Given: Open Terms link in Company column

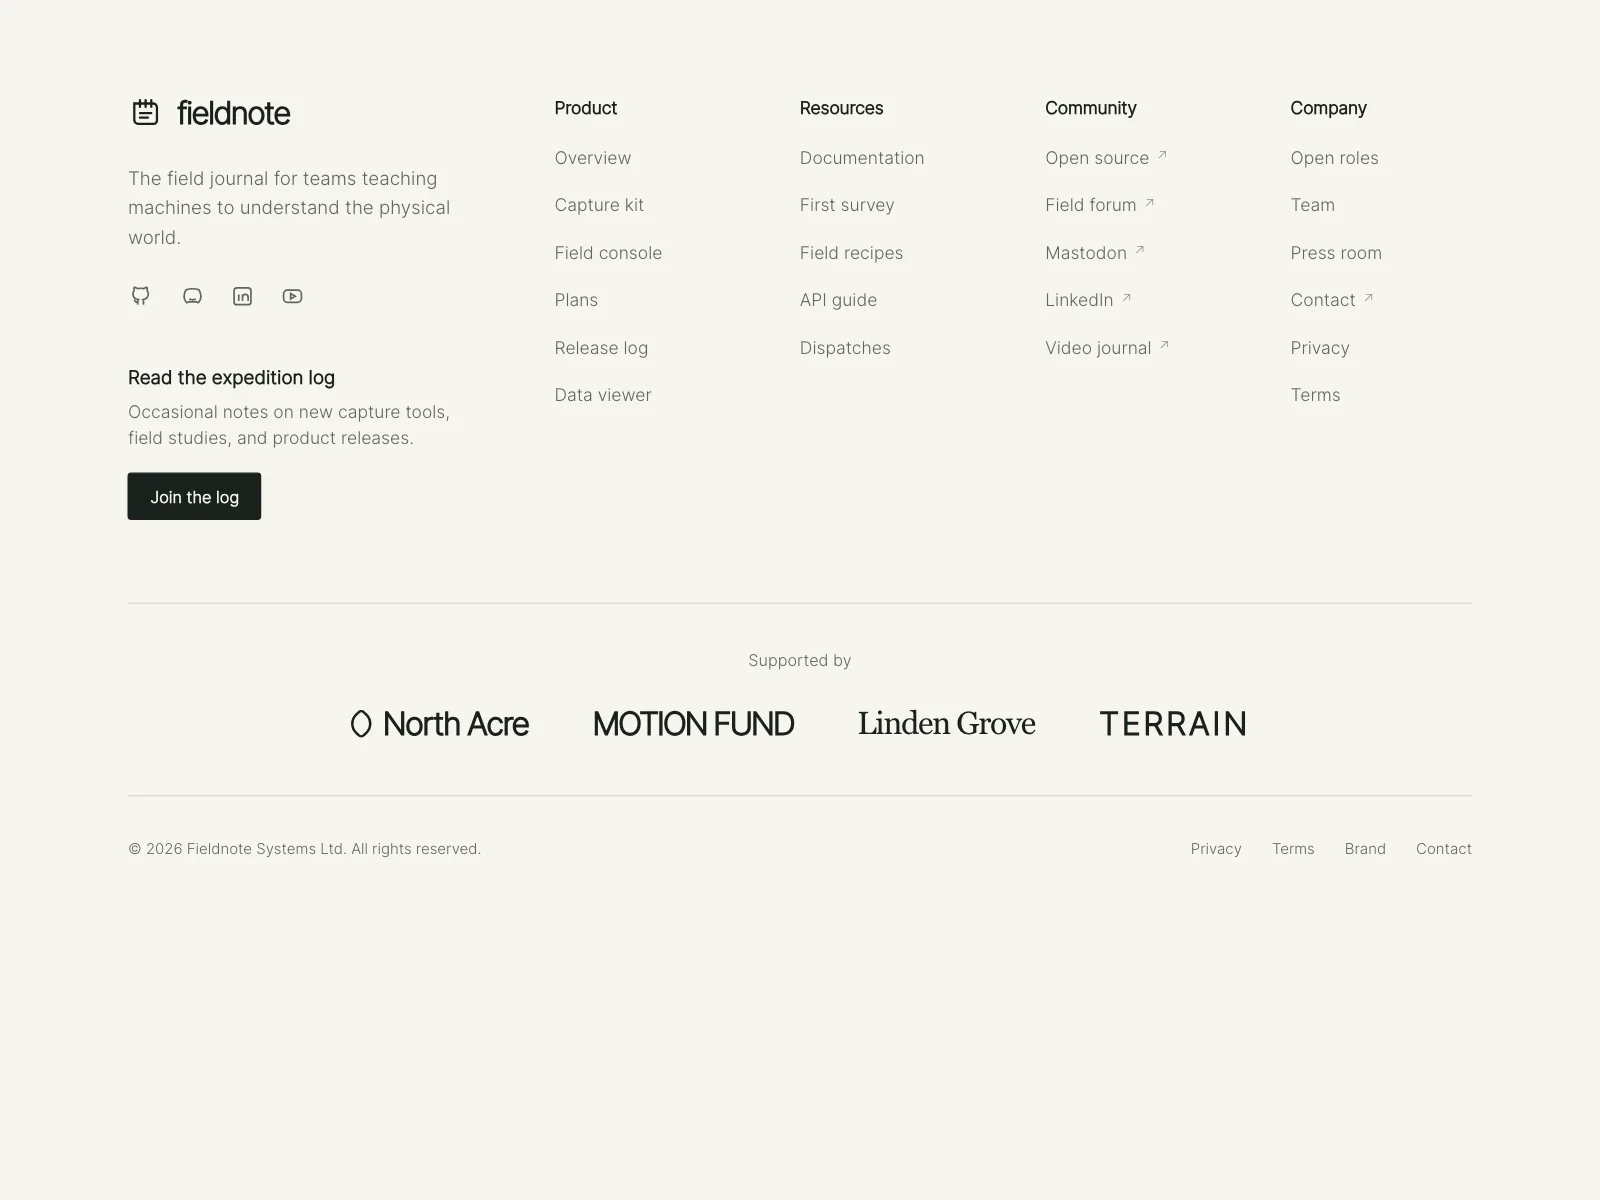Looking at the screenshot, I should [x=1315, y=395].
